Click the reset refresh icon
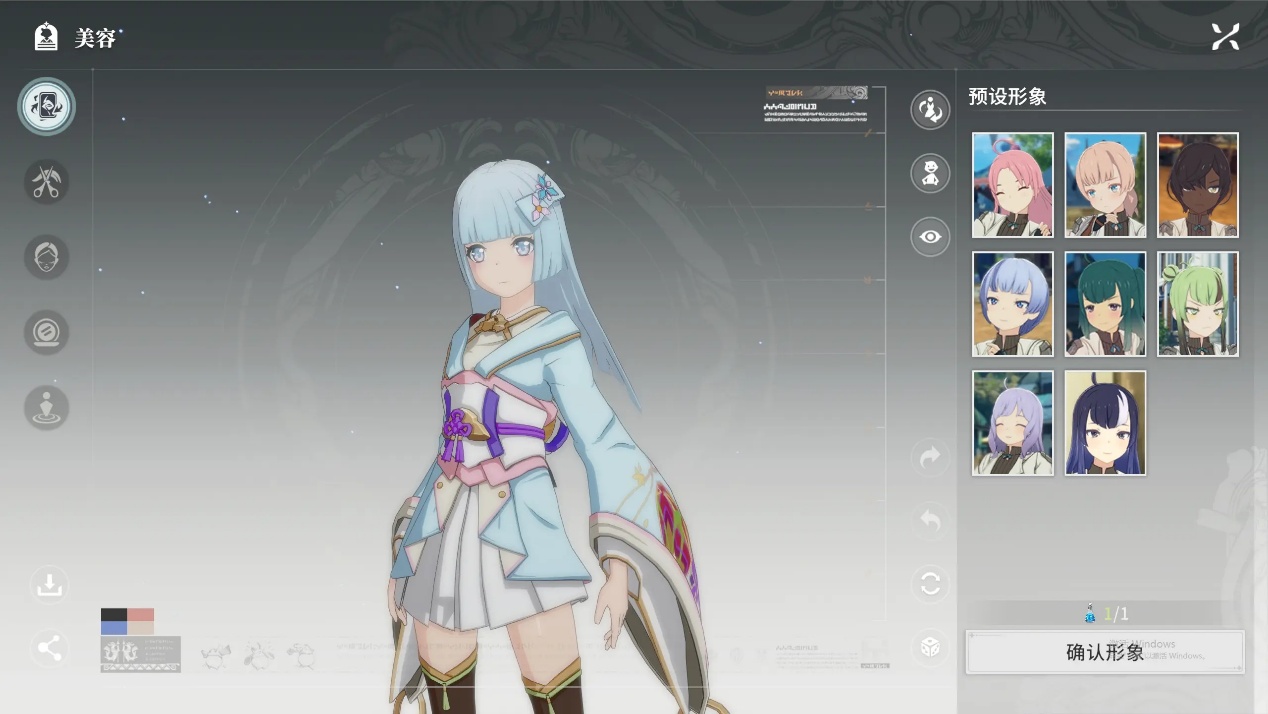Viewport: 1268px width, 714px height. (x=930, y=584)
